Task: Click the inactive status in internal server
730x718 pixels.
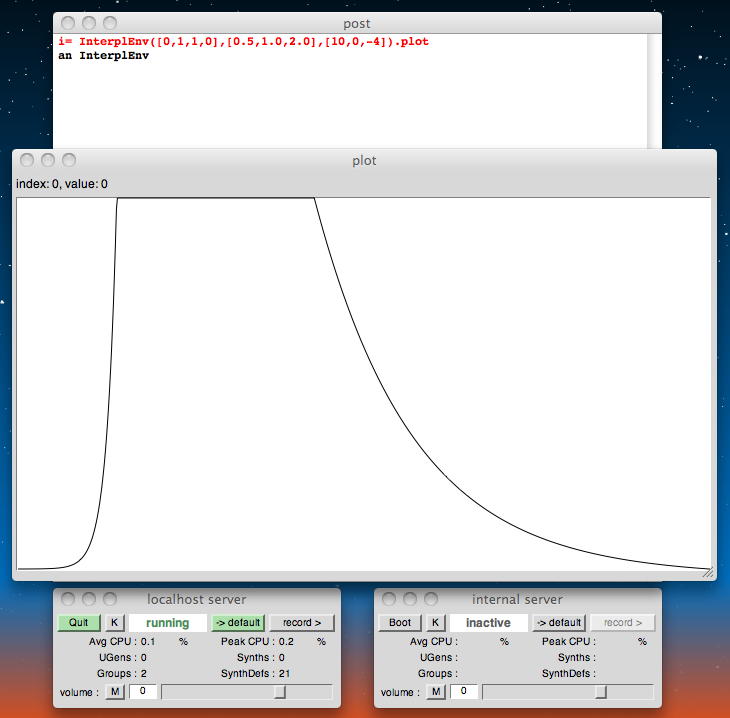Action: (x=488, y=623)
